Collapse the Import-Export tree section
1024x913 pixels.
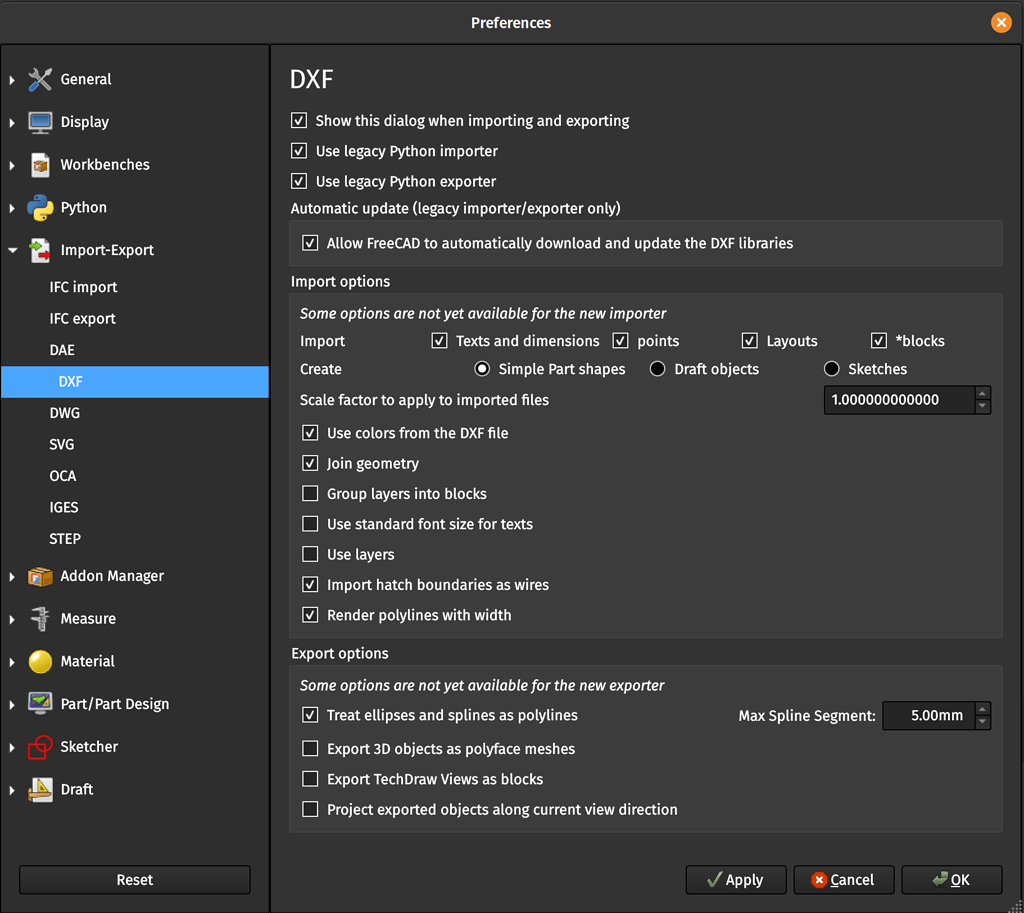tap(13, 251)
